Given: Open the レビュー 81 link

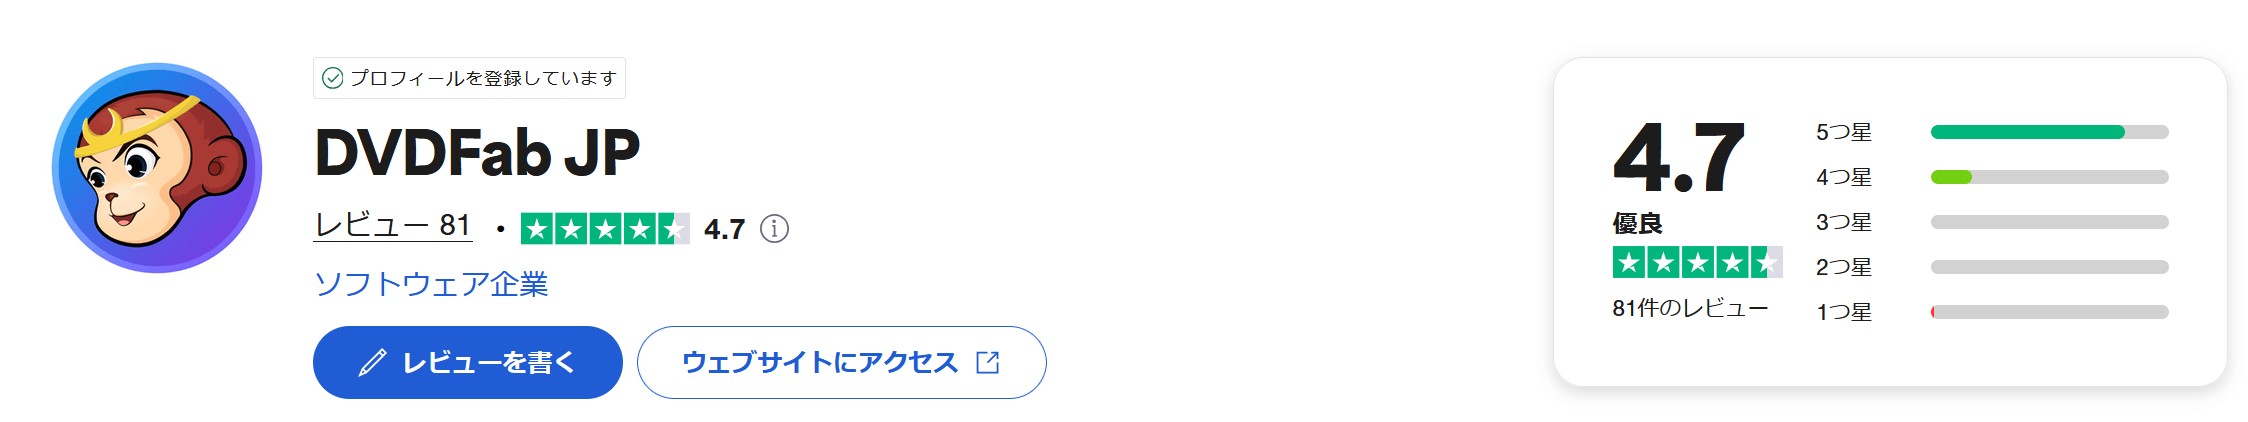Looking at the screenshot, I should coord(392,225).
